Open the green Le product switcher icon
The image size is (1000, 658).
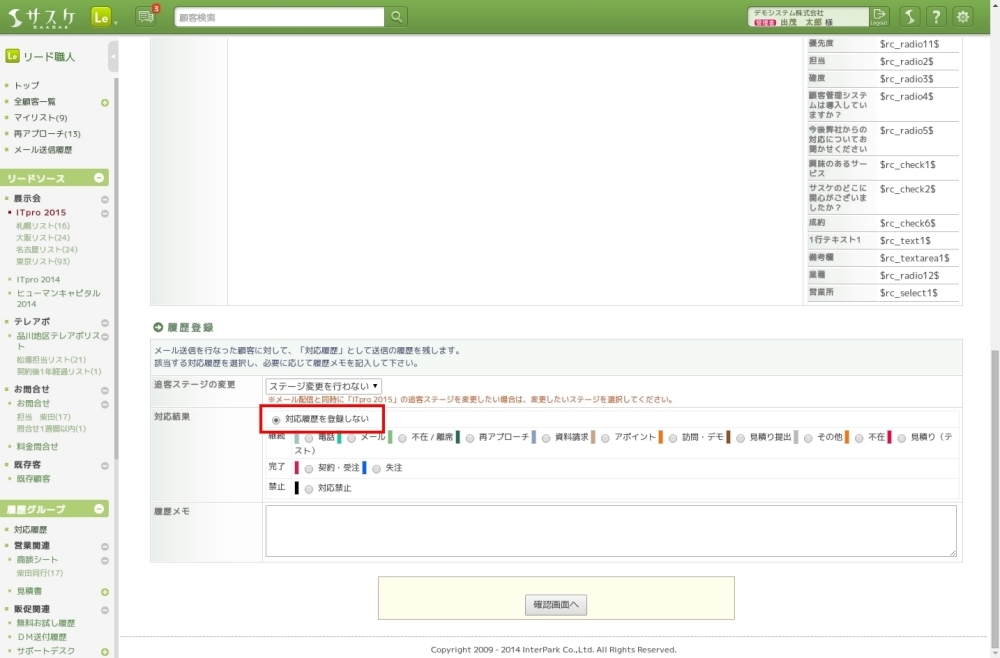(x=101, y=17)
